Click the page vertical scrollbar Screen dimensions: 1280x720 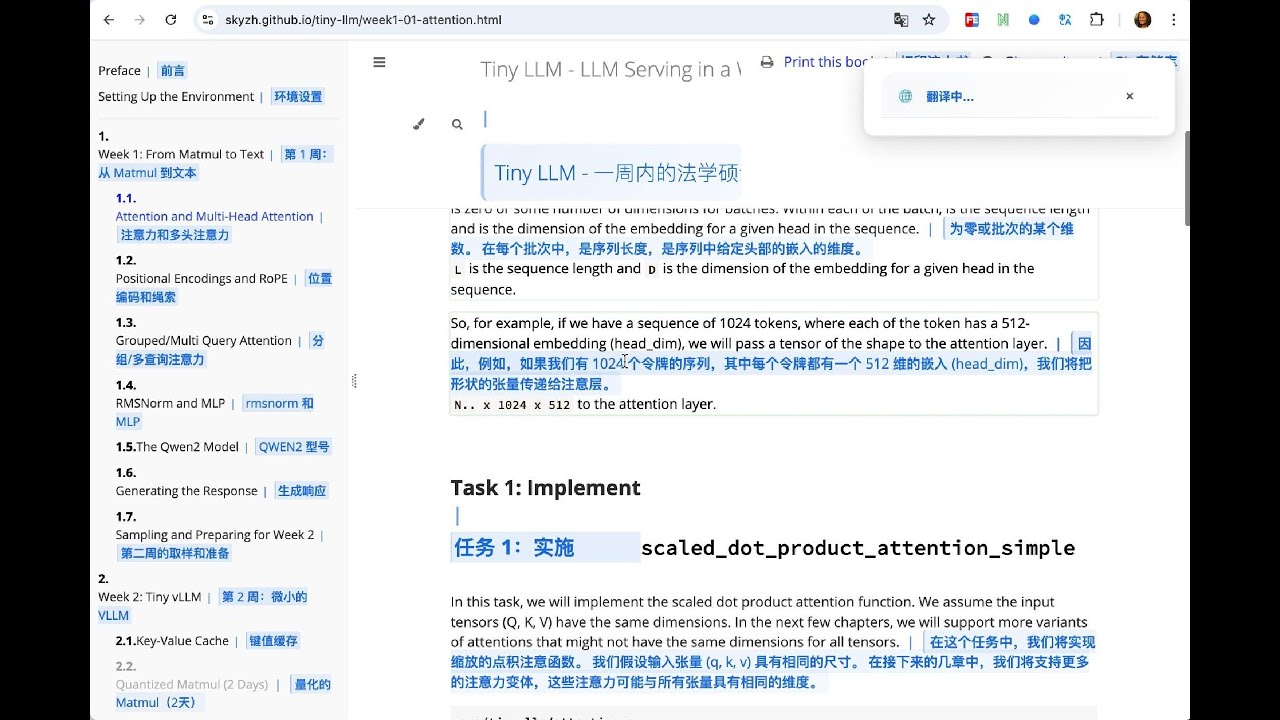tap(1186, 177)
